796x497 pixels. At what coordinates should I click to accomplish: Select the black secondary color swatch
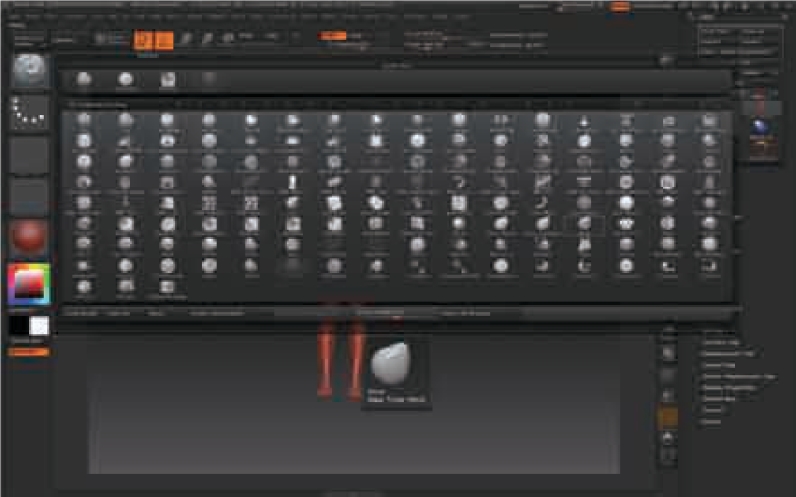tap(19, 326)
